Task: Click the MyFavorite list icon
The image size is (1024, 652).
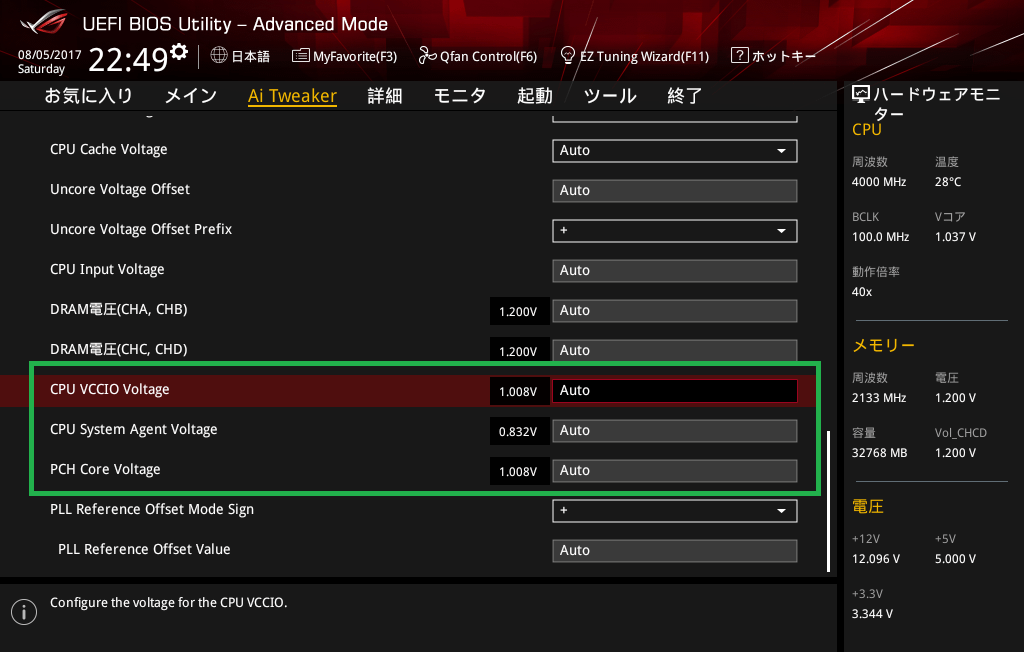Action: click(x=300, y=56)
